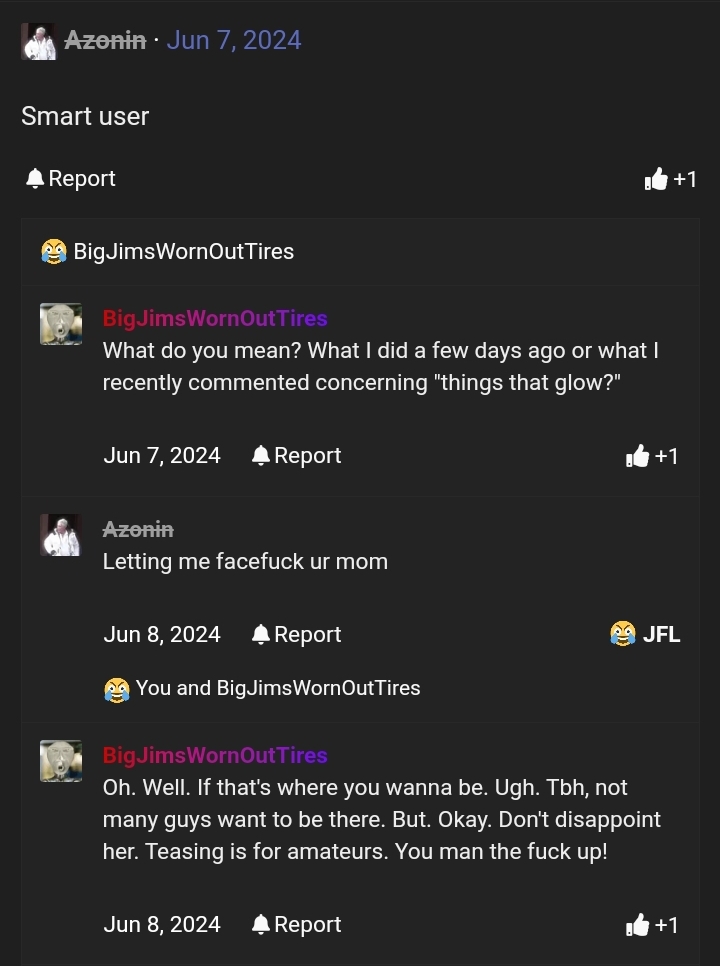Click the thumbs-up icon on the last comment

click(x=638, y=924)
